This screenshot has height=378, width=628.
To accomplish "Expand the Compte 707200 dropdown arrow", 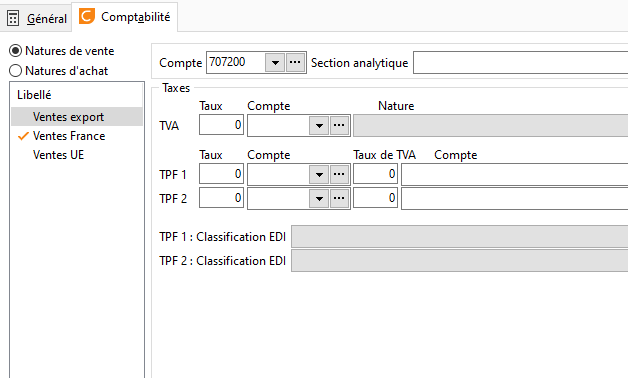I will click(x=275, y=62).
